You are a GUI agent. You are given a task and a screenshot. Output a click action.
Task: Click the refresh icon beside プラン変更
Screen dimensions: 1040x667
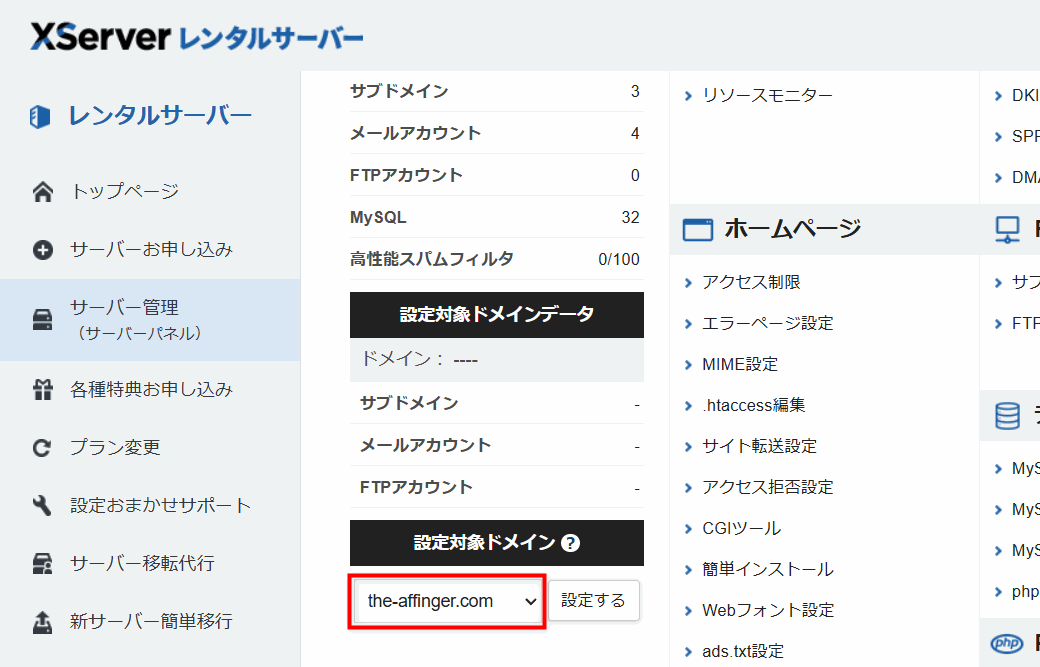pos(42,448)
